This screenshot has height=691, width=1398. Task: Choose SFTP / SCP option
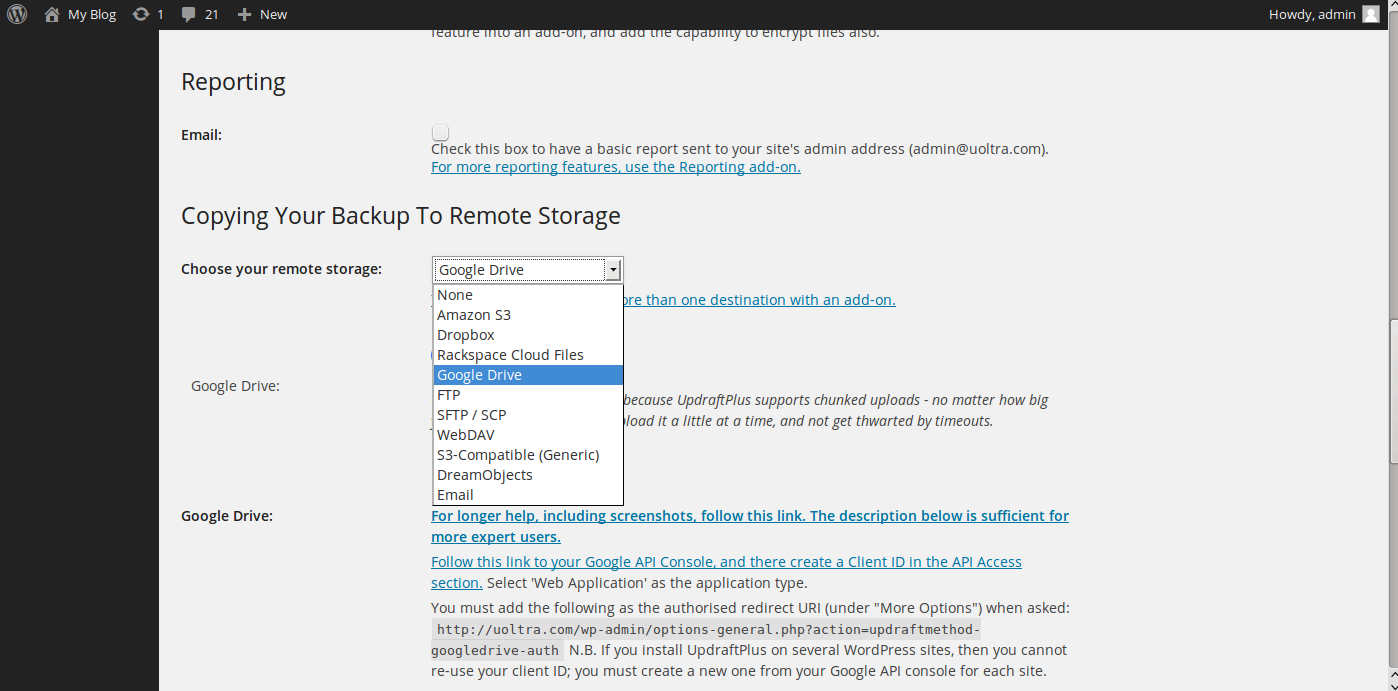pyautogui.click(x=472, y=415)
